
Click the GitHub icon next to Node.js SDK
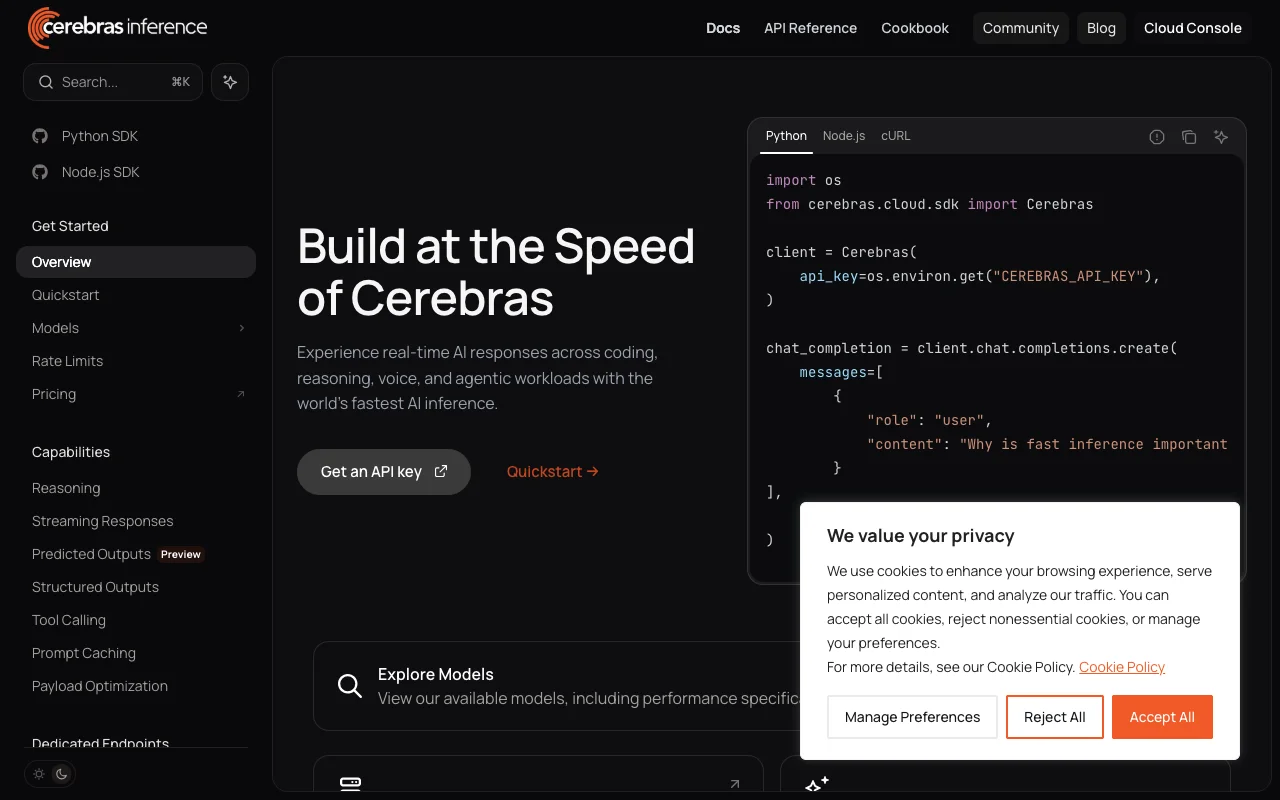coord(40,172)
